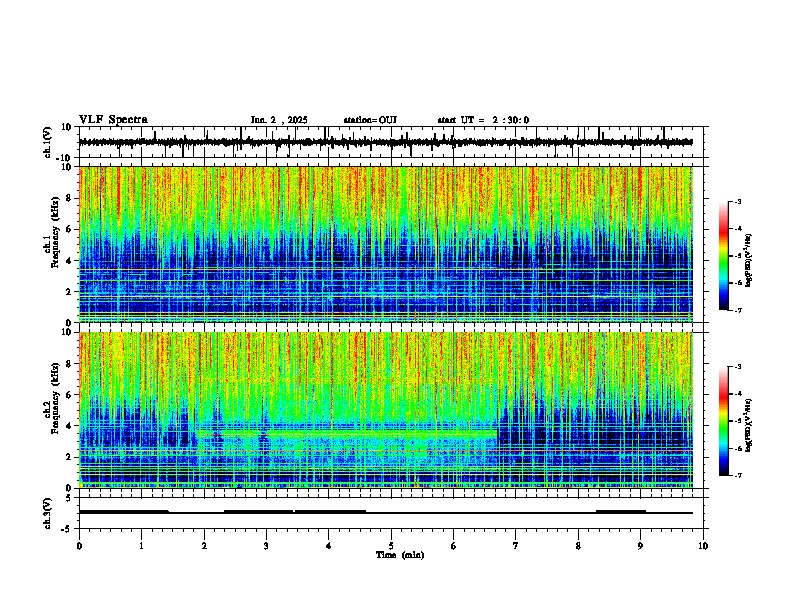Click the ch.2 spectrogram color bar
792x612 pixels.
(x=723, y=421)
